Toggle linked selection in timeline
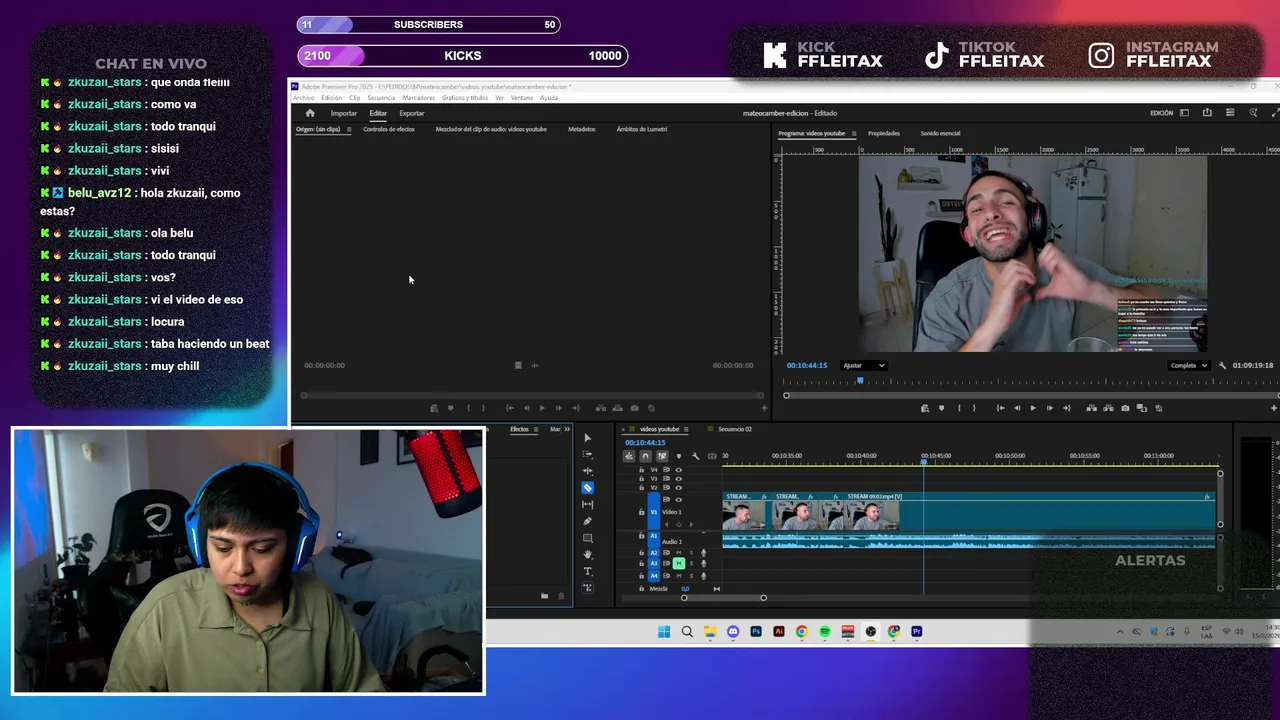The width and height of the screenshot is (1280, 720). tap(662, 456)
